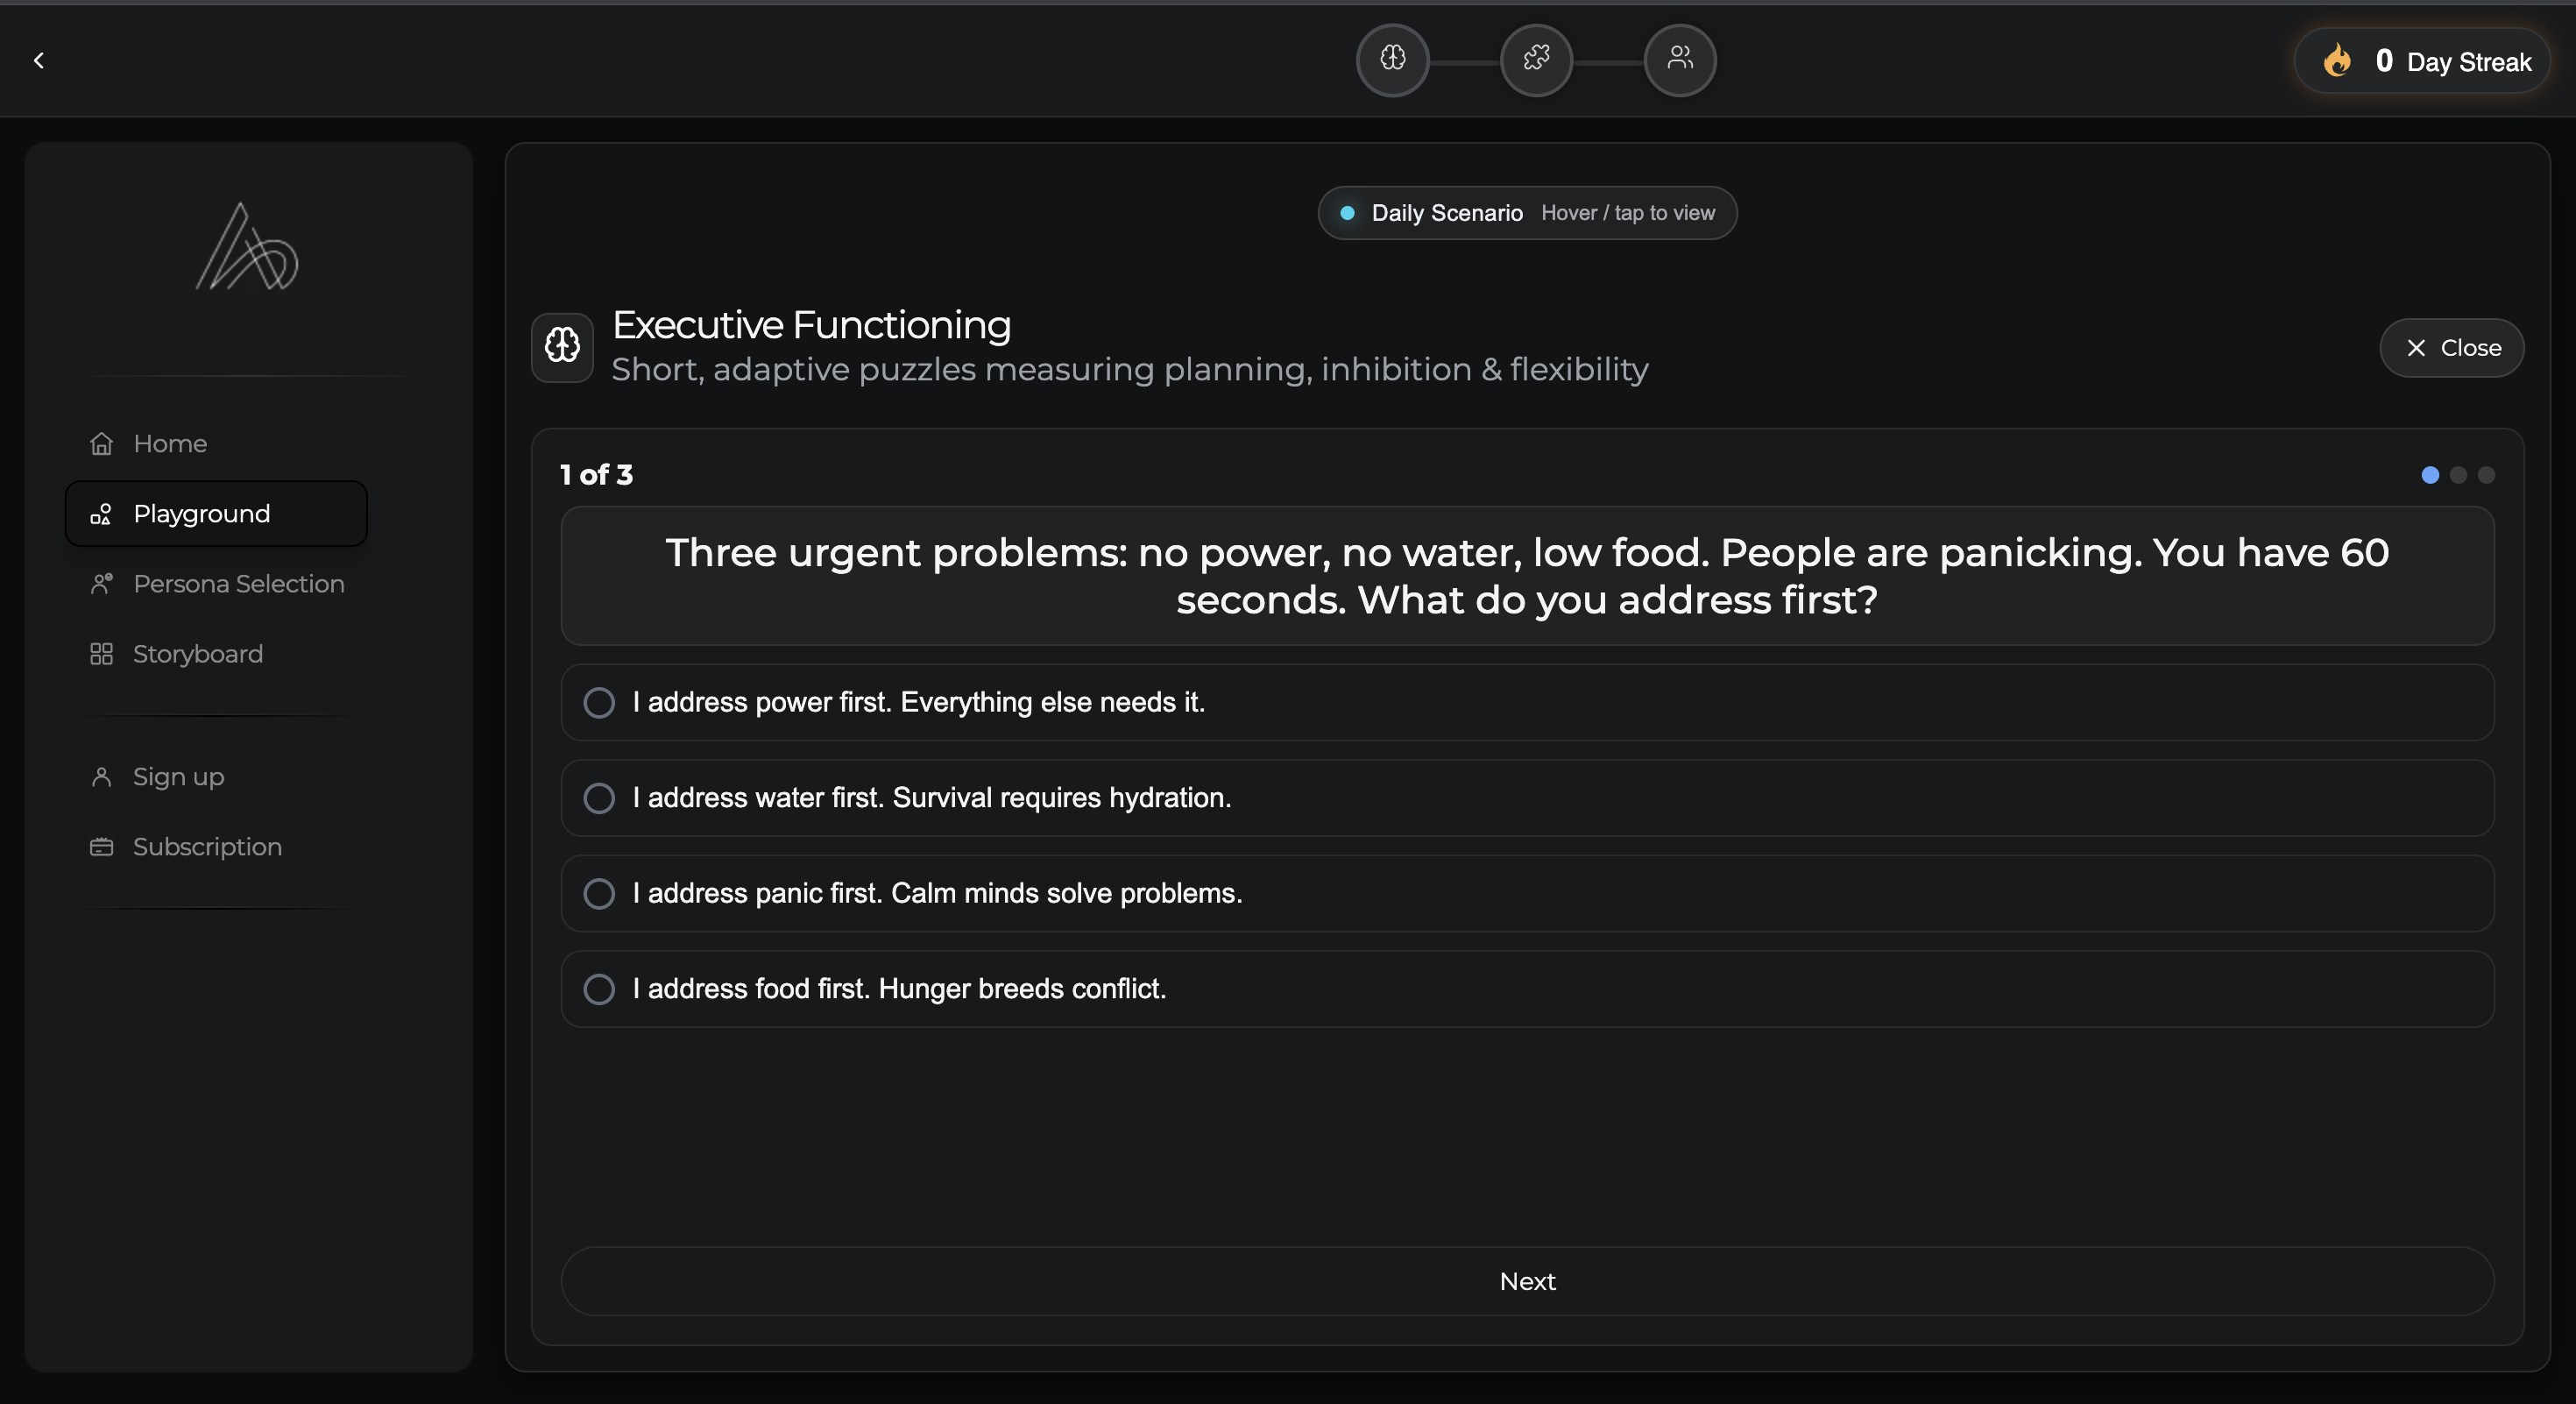Click the Storyboard grid icon
Screen dimensions: 2576x1404
pyautogui.click(x=103, y=654)
